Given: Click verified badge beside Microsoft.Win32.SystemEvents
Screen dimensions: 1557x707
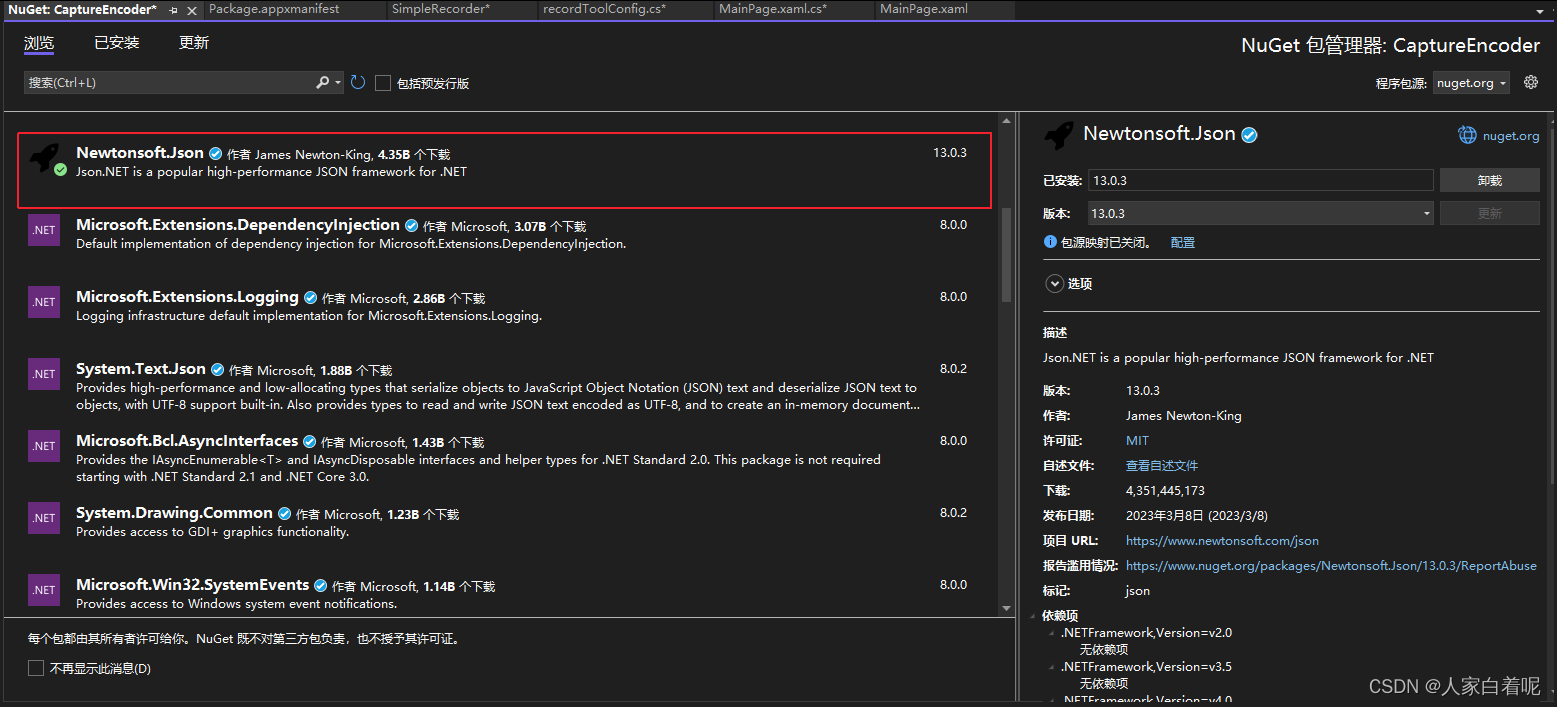Looking at the screenshot, I should pos(320,586).
